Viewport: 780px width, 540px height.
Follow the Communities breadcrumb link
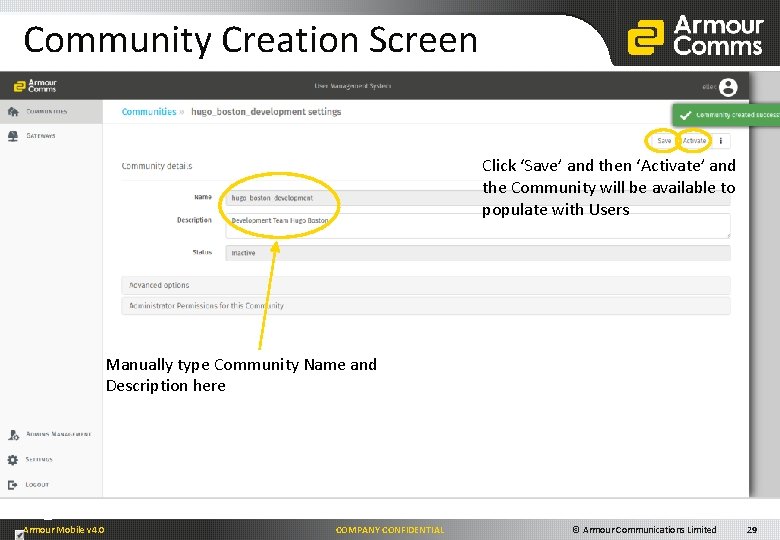coord(149,112)
